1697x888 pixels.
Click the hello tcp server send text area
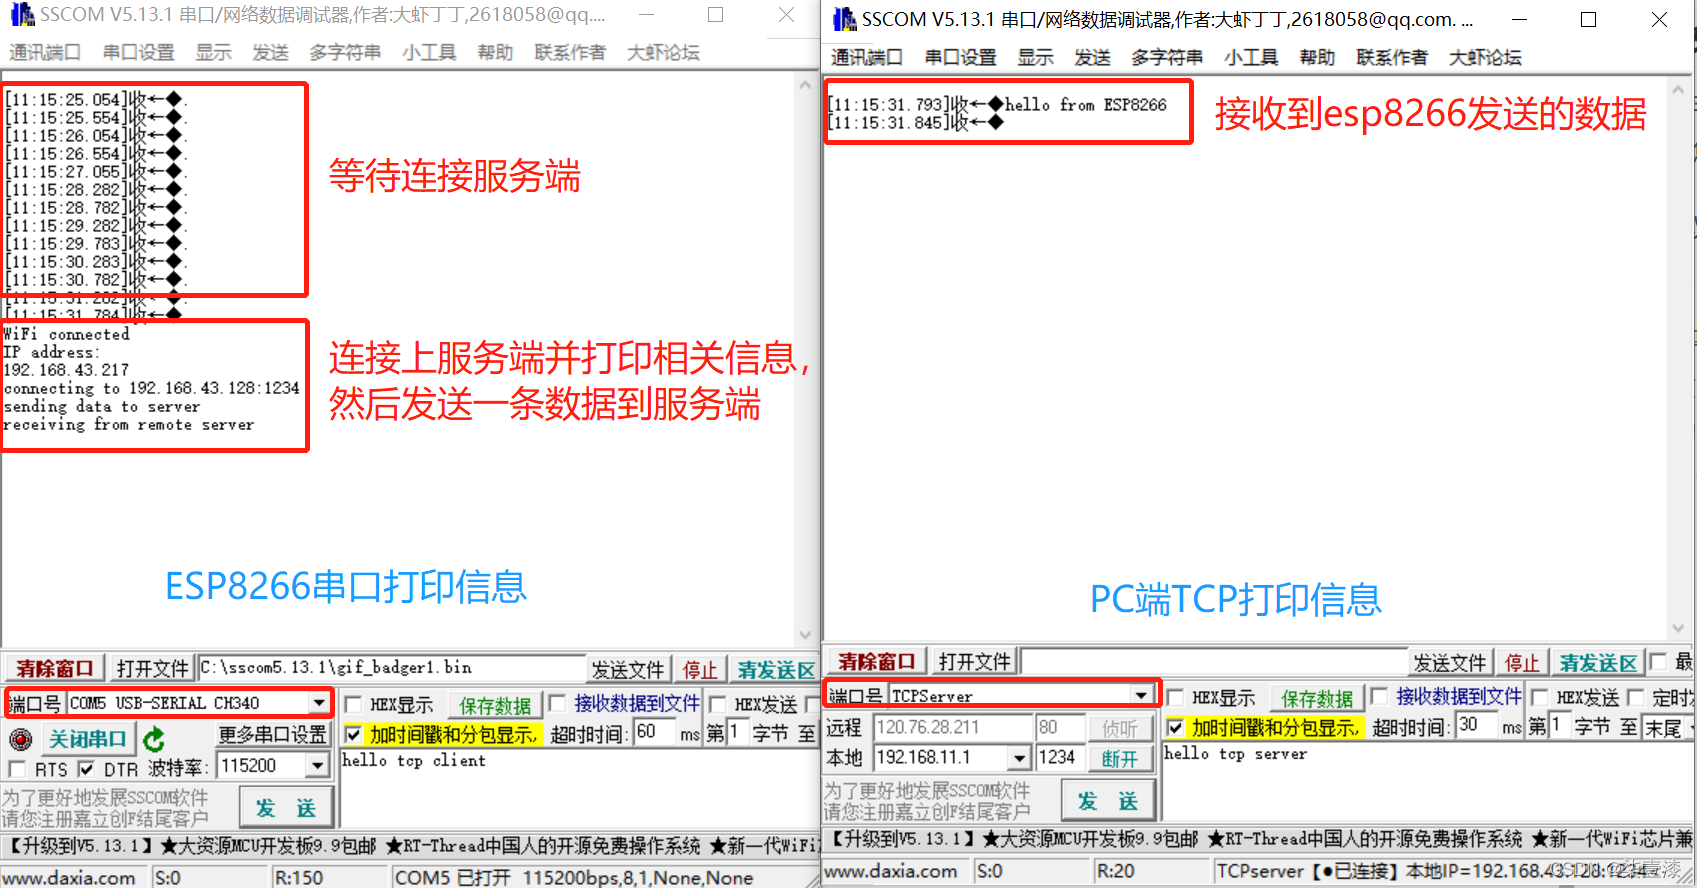1428,780
